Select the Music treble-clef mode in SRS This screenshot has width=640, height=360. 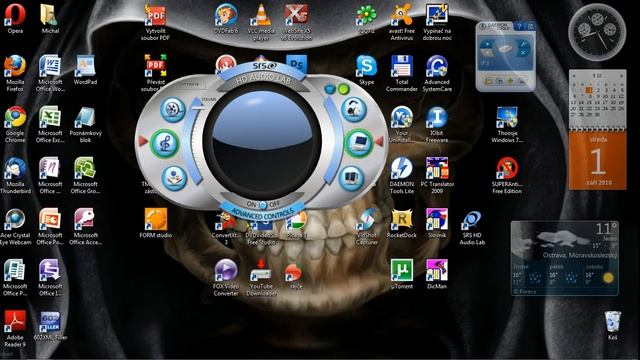[164, 143]
